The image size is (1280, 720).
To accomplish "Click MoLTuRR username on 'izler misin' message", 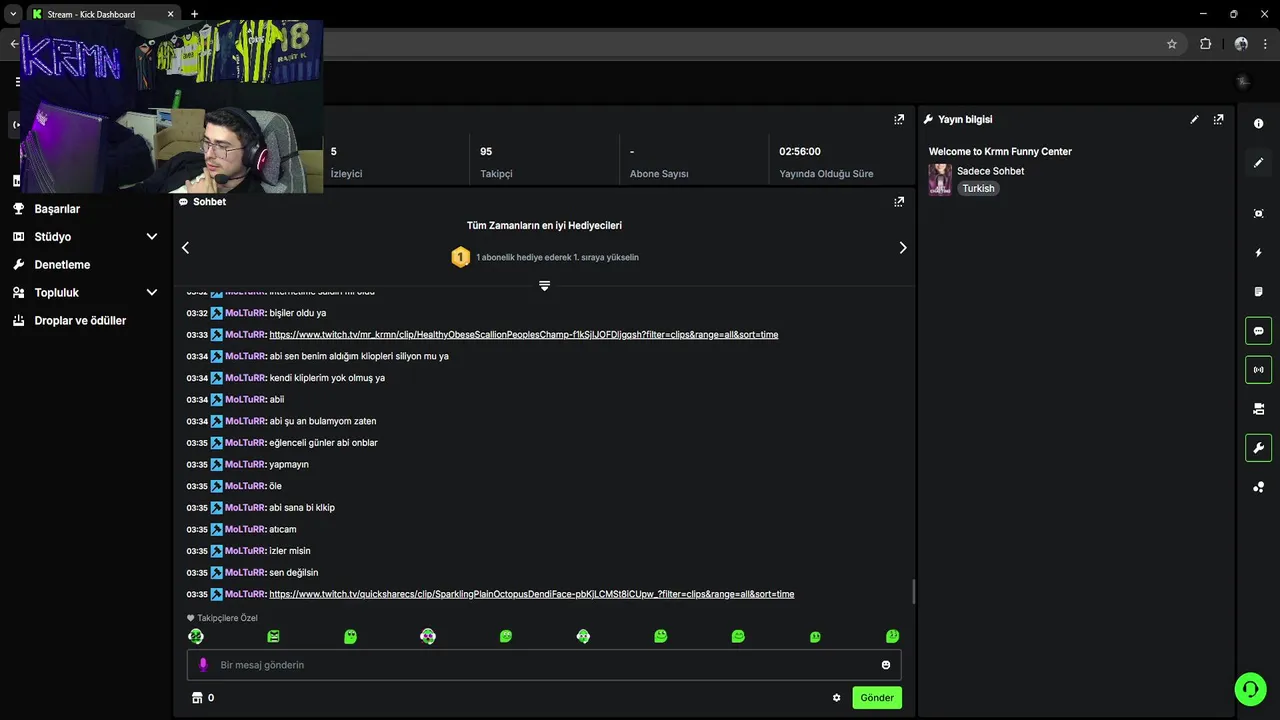I will point(246,551).
